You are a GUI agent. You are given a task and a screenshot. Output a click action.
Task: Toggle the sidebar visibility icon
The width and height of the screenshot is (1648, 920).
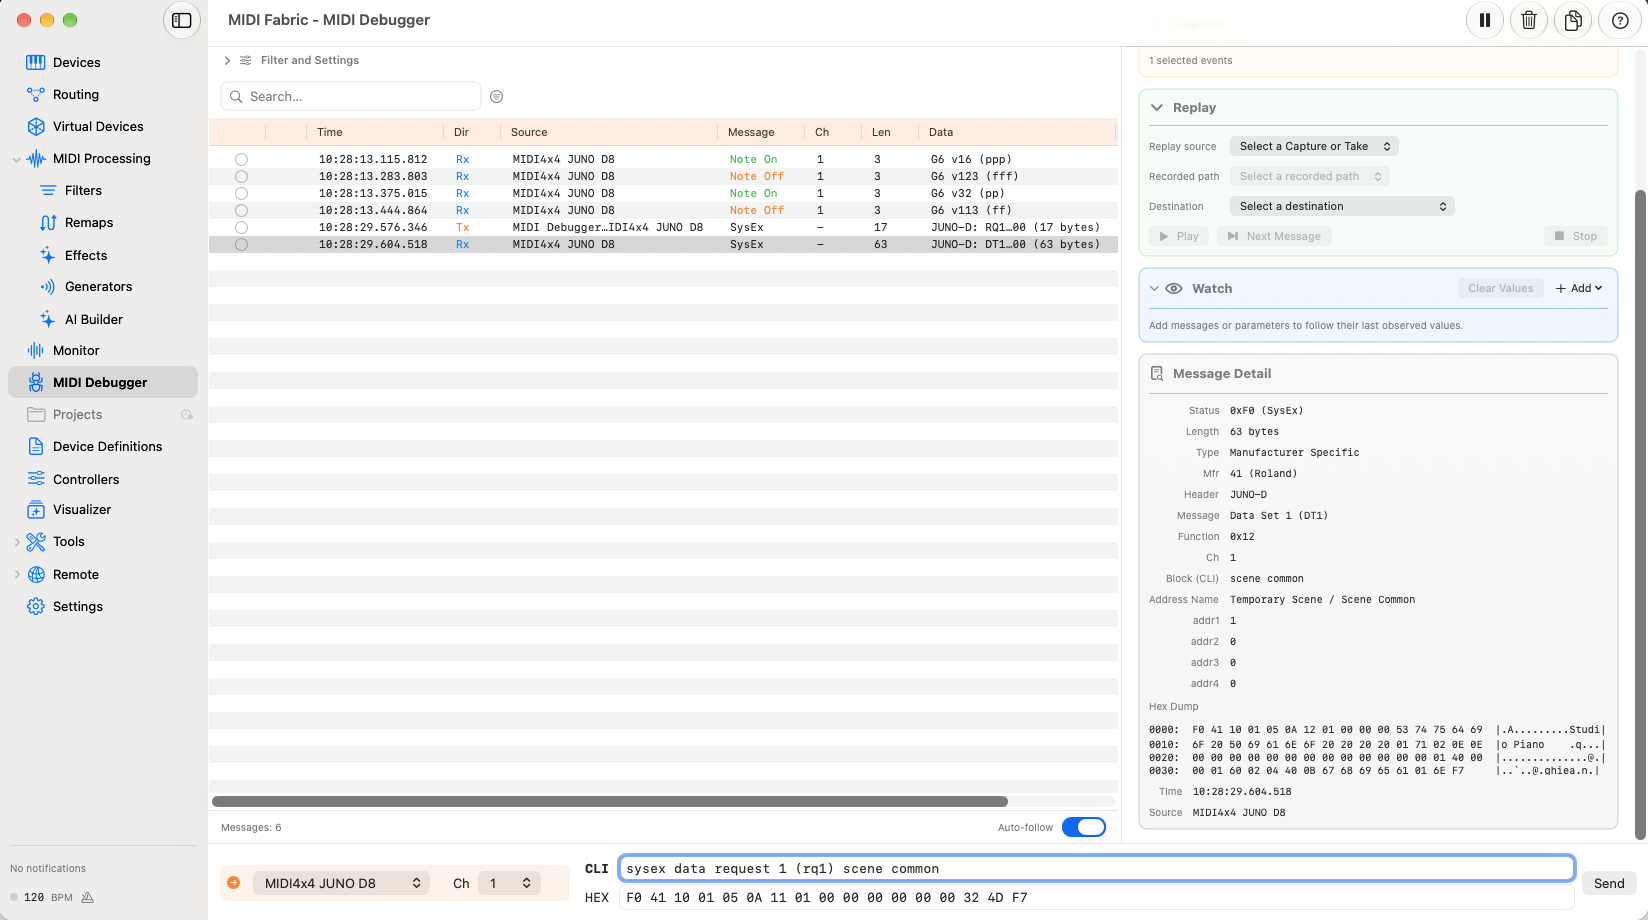point(182,20)
